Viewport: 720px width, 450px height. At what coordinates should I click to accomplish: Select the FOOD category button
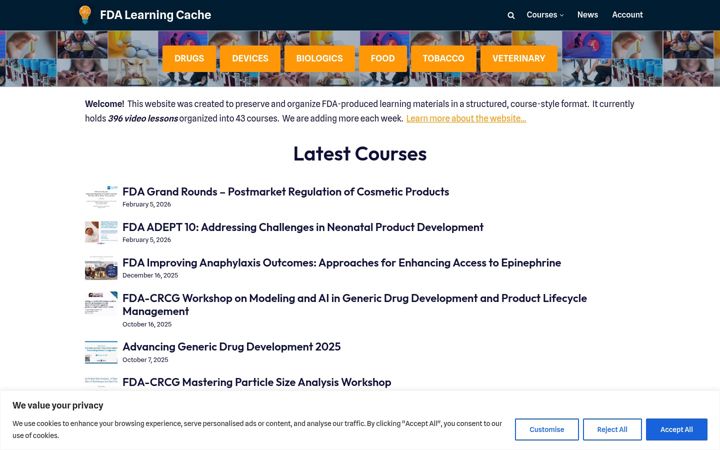[382, 58]
